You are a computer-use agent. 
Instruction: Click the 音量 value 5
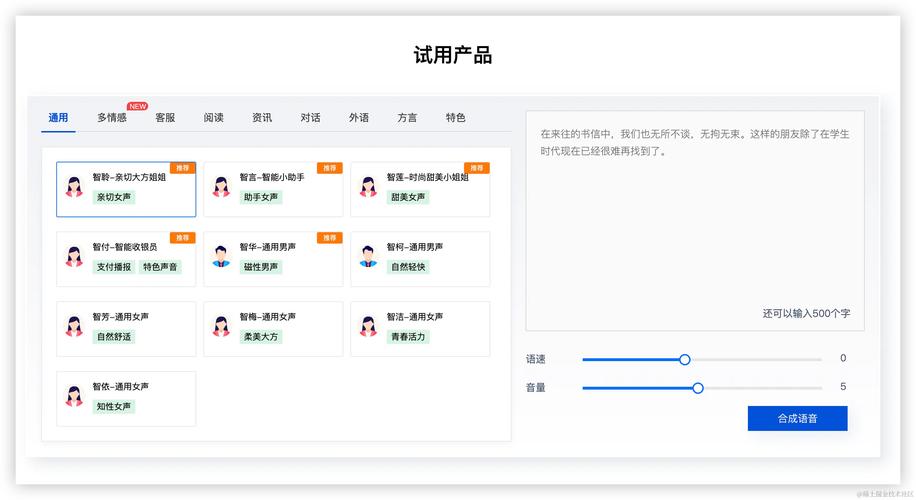tap(843, 387)
